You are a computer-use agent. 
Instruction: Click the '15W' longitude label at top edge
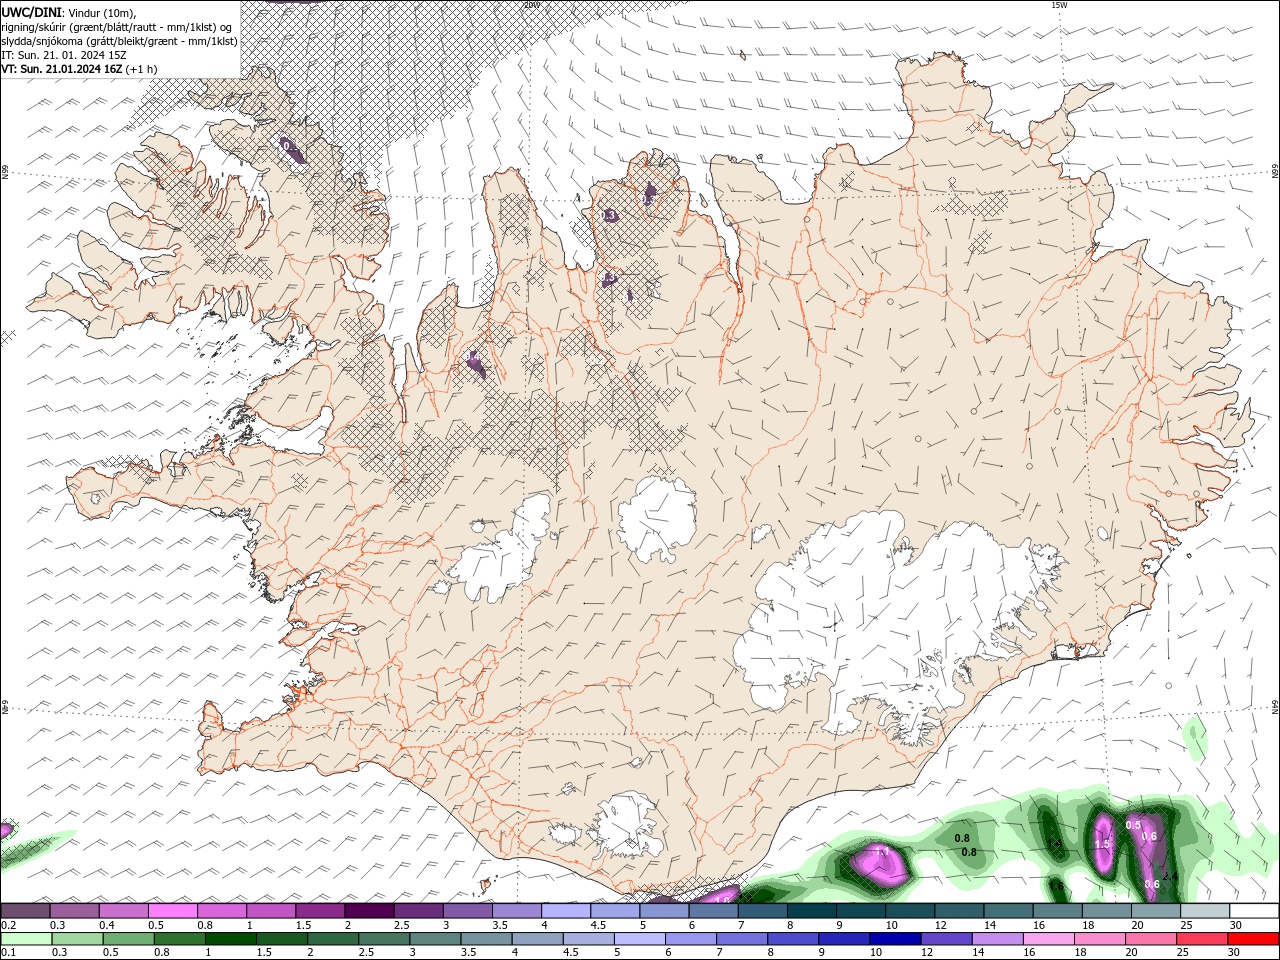pyautogui.click(x=1059, y=5)
